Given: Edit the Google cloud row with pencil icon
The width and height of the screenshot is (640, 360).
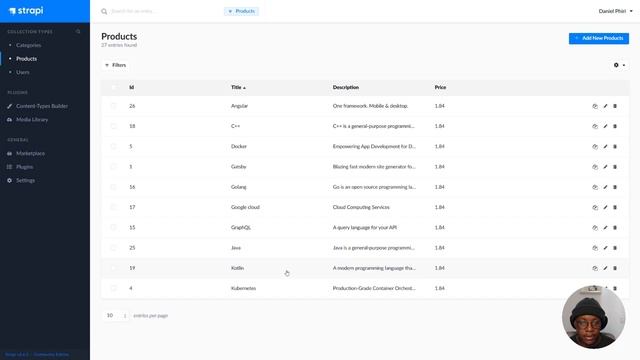Looking at the screenshot, I should (x=605, y=207).
